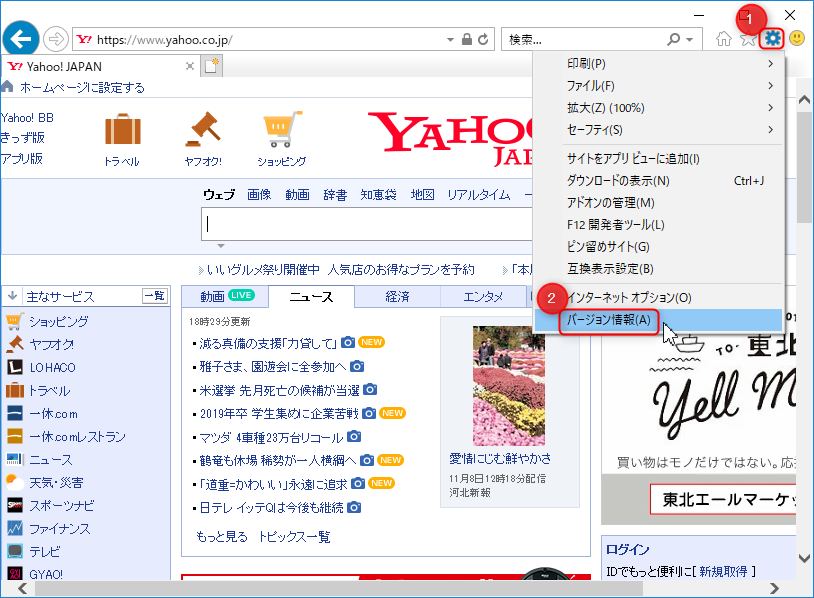The image size is (814, 598).
Task: Click the ショッピング icon in services list
Action: click(x=15, y=322)
